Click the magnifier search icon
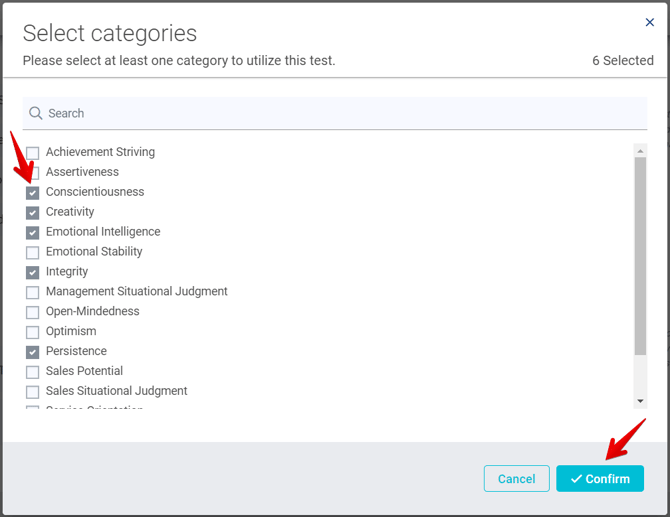This screenshot has height=517, width=670. (36, 113)
